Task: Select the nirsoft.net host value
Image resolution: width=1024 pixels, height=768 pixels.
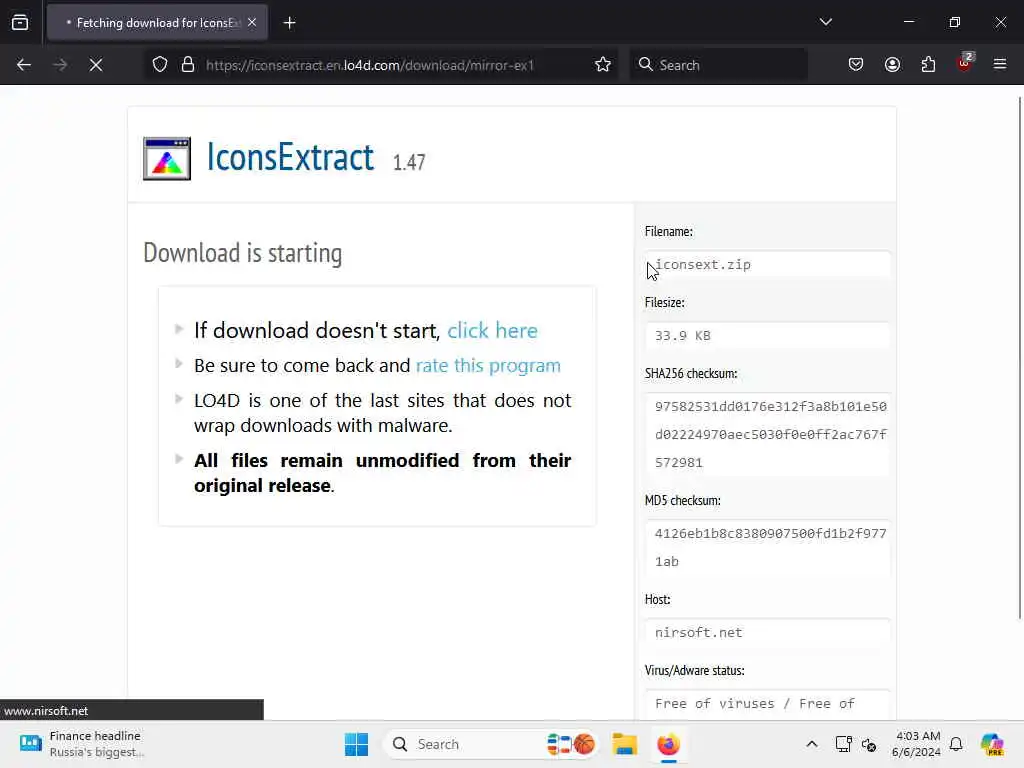Action: click(767, 632)
